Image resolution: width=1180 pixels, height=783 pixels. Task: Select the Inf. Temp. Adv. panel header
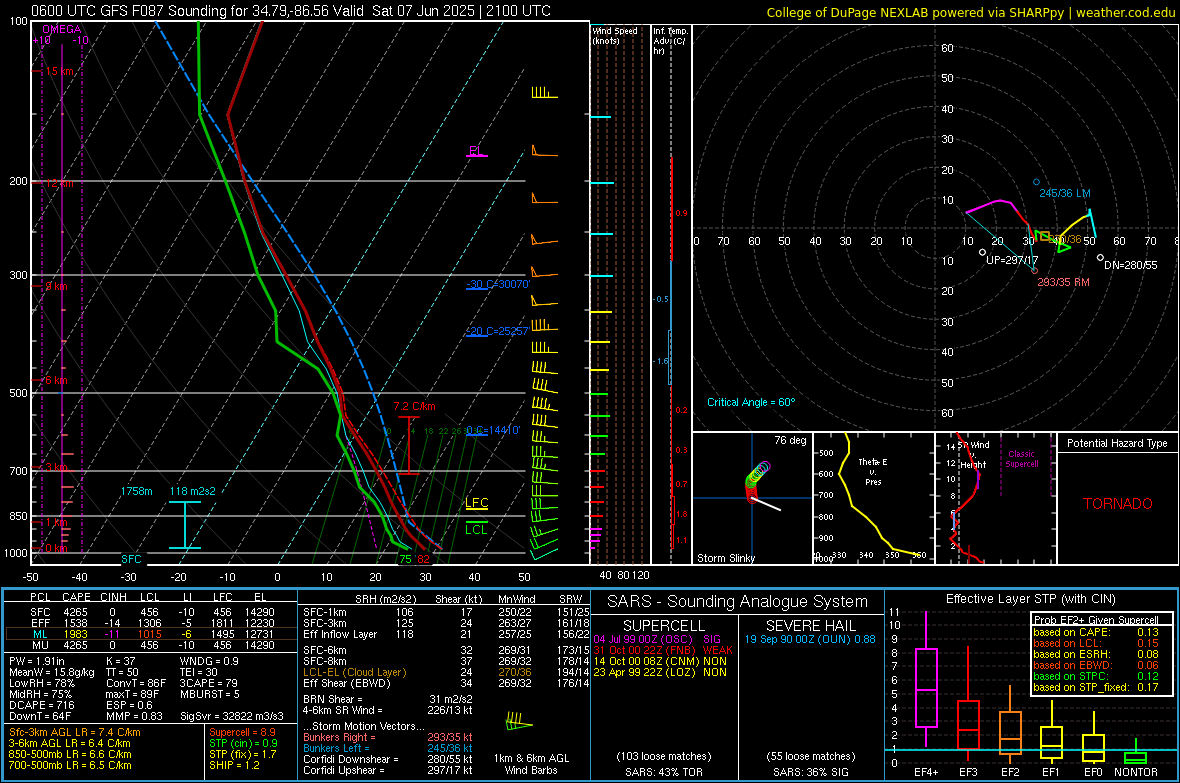670,41
